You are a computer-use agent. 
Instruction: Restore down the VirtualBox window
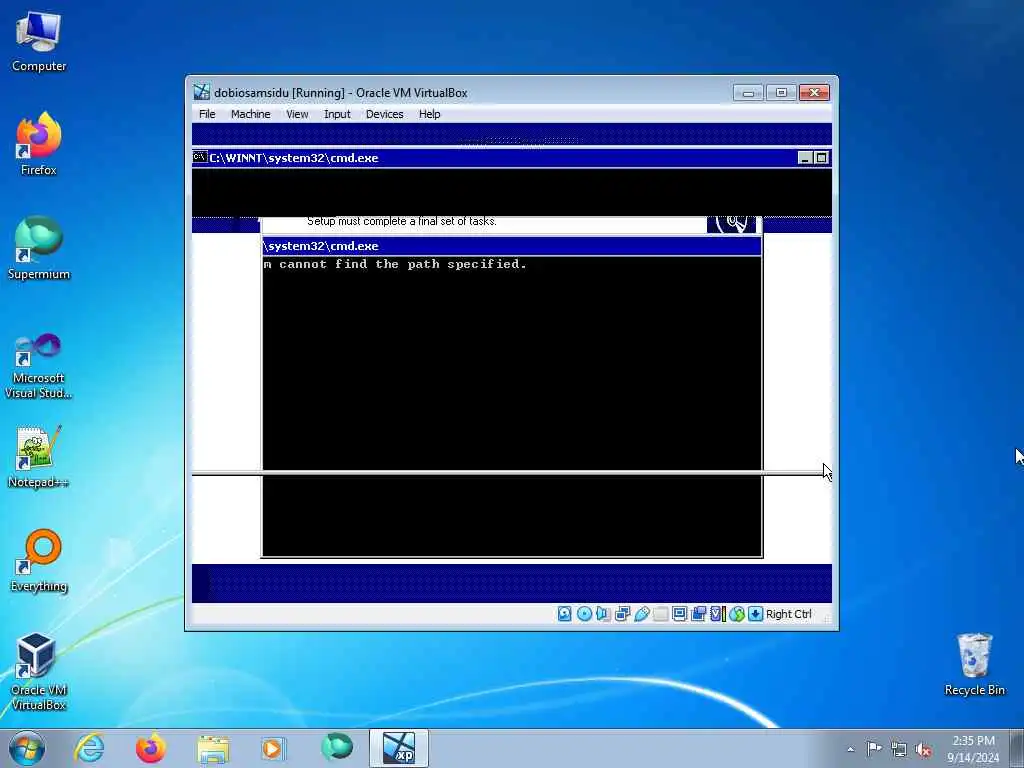(781, 93)
